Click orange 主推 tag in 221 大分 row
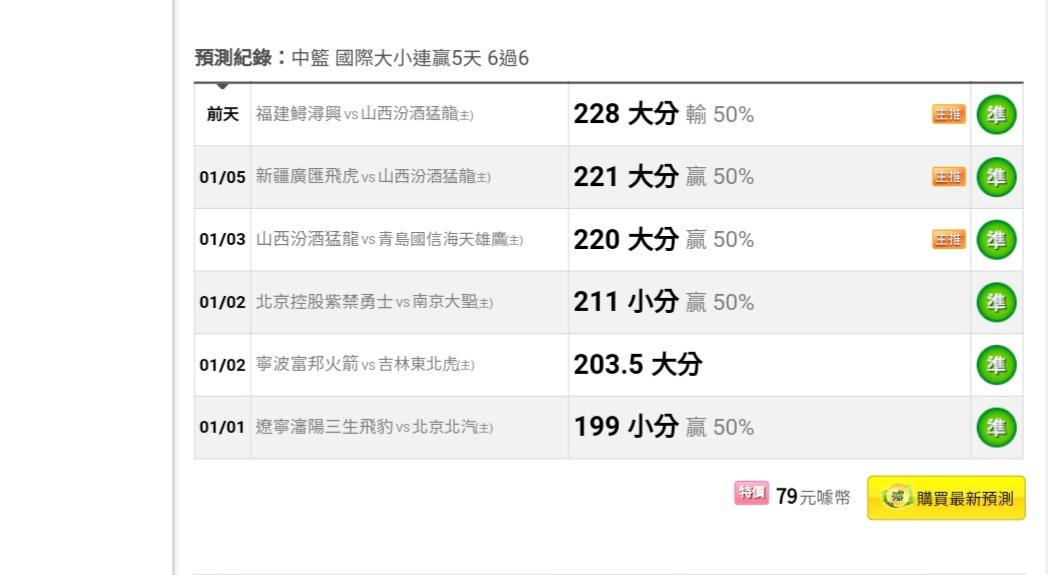This screenshot has width=1049, height=575. coord(949,177)
